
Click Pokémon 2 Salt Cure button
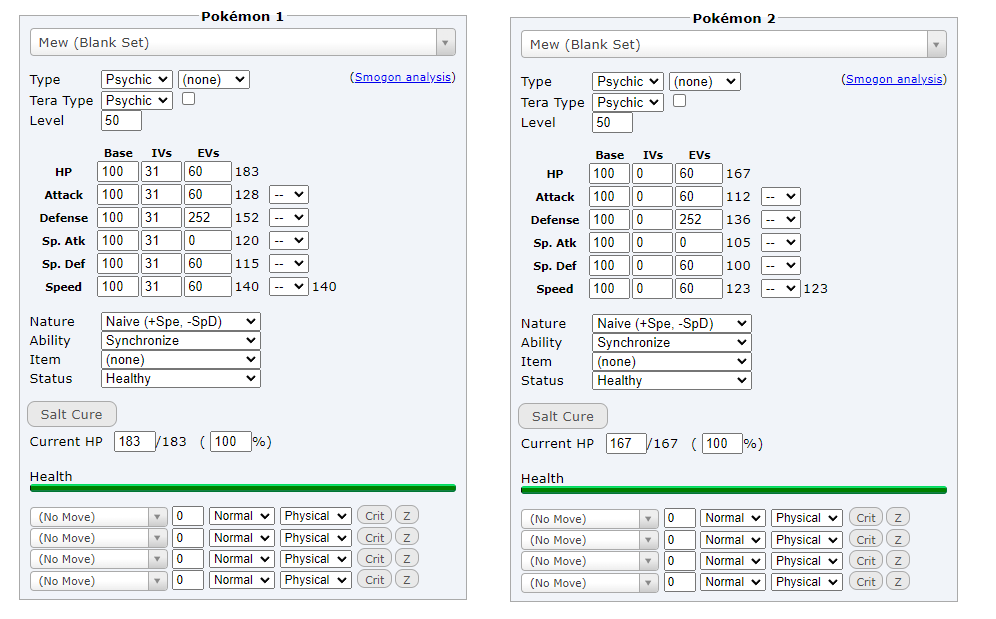[563, 416]
